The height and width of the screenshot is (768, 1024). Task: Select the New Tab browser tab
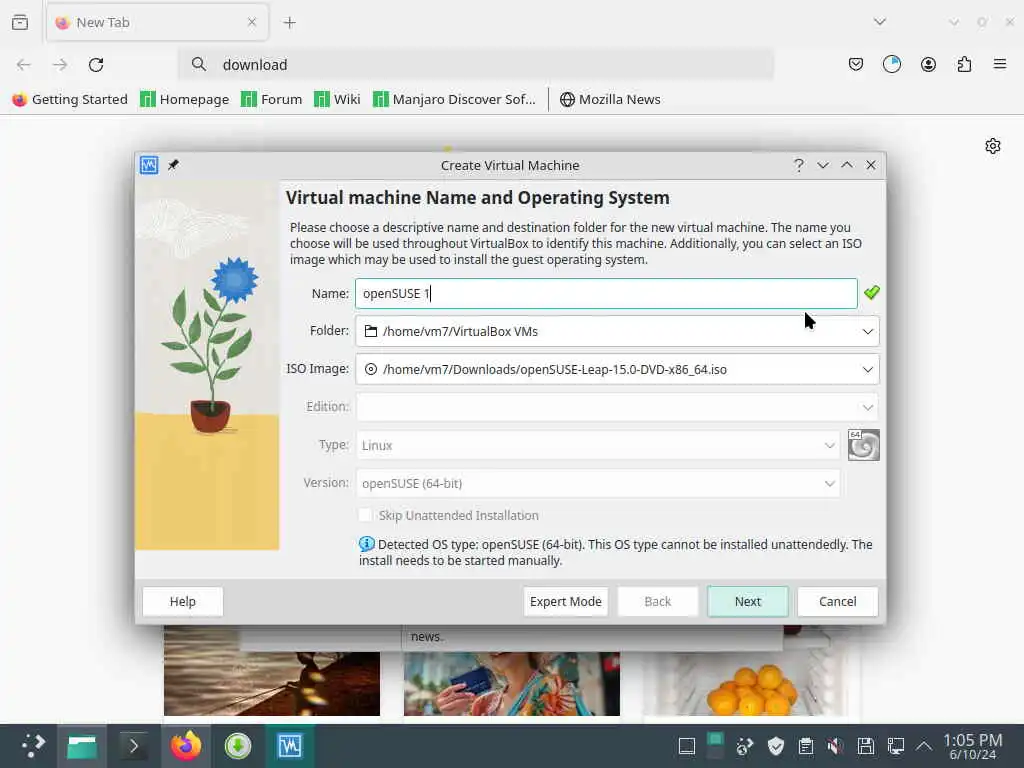157,23
